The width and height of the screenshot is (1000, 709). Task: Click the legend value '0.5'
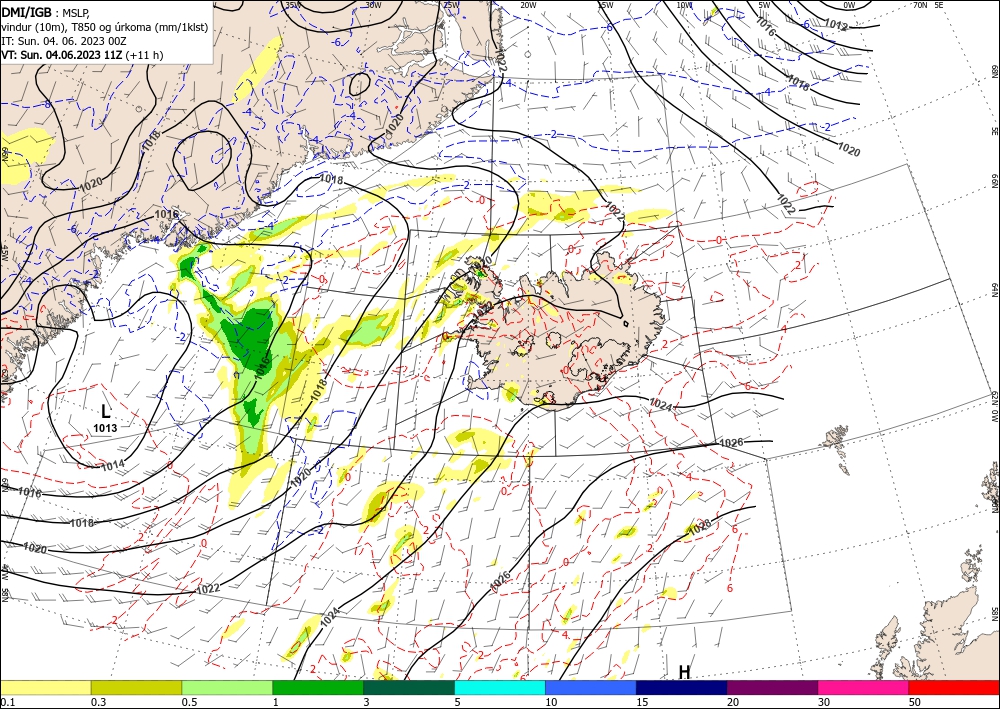(189, 702)
